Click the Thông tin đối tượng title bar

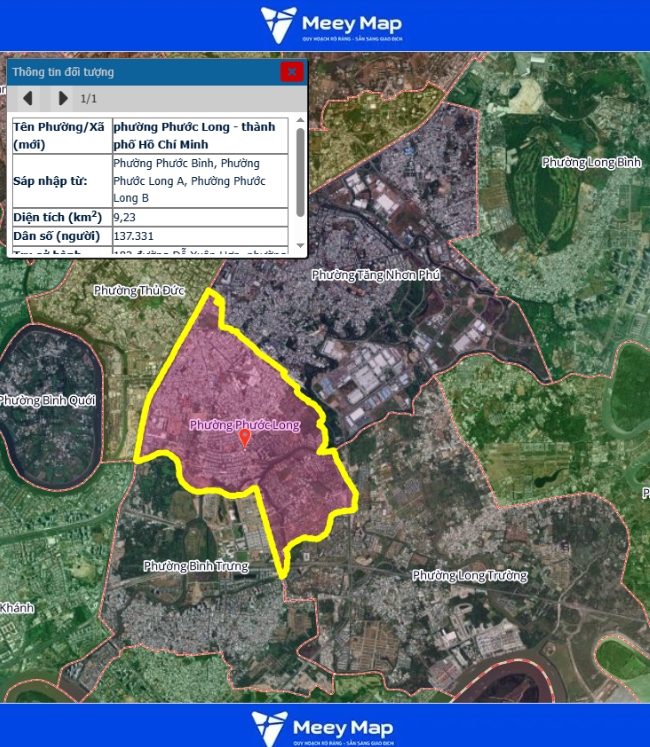click(140, 72)
